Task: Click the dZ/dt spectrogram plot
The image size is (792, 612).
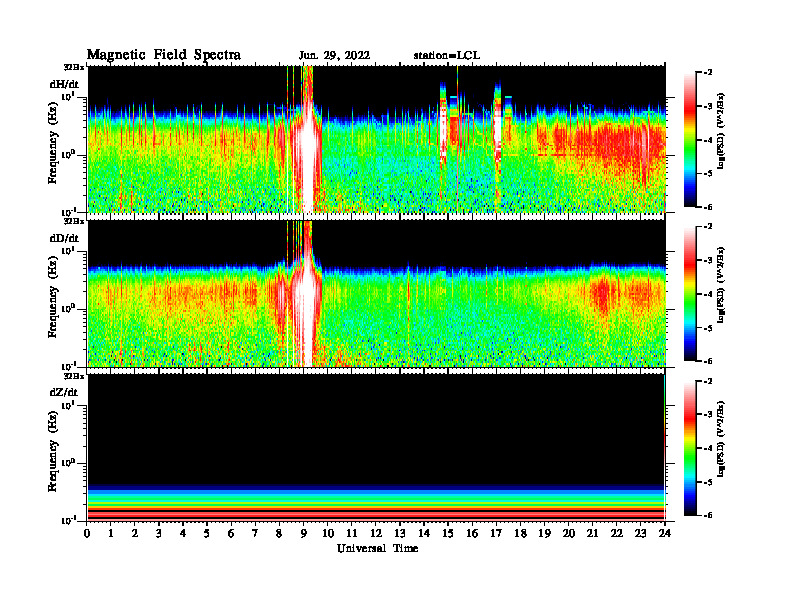Action: click(x=376, y=447)
